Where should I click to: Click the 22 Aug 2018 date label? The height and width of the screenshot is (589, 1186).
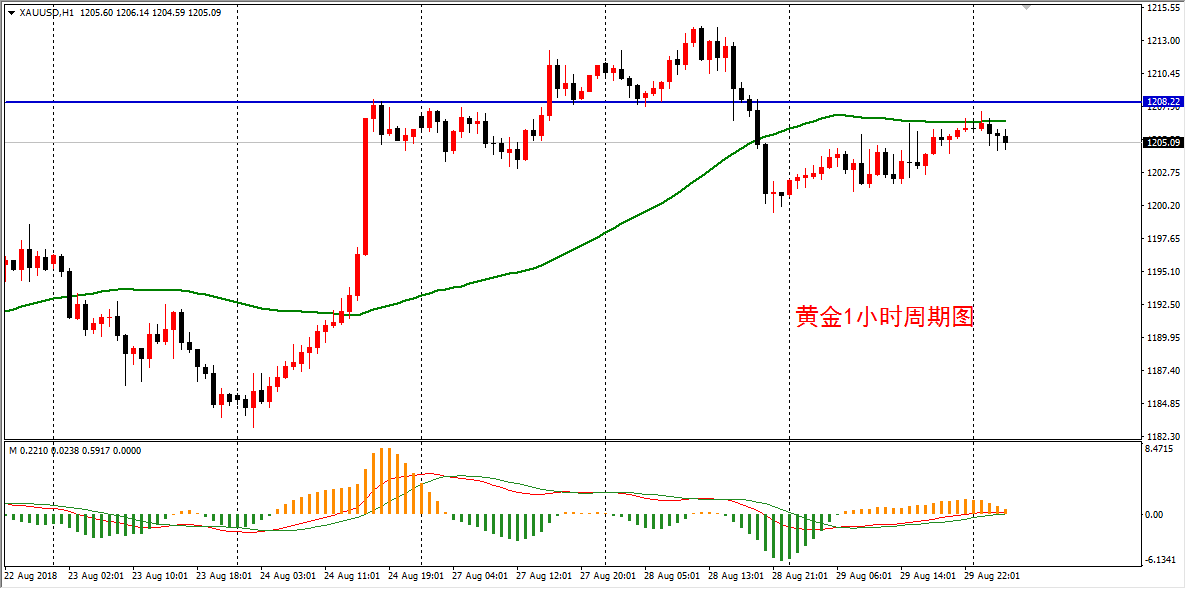(29, 576)
